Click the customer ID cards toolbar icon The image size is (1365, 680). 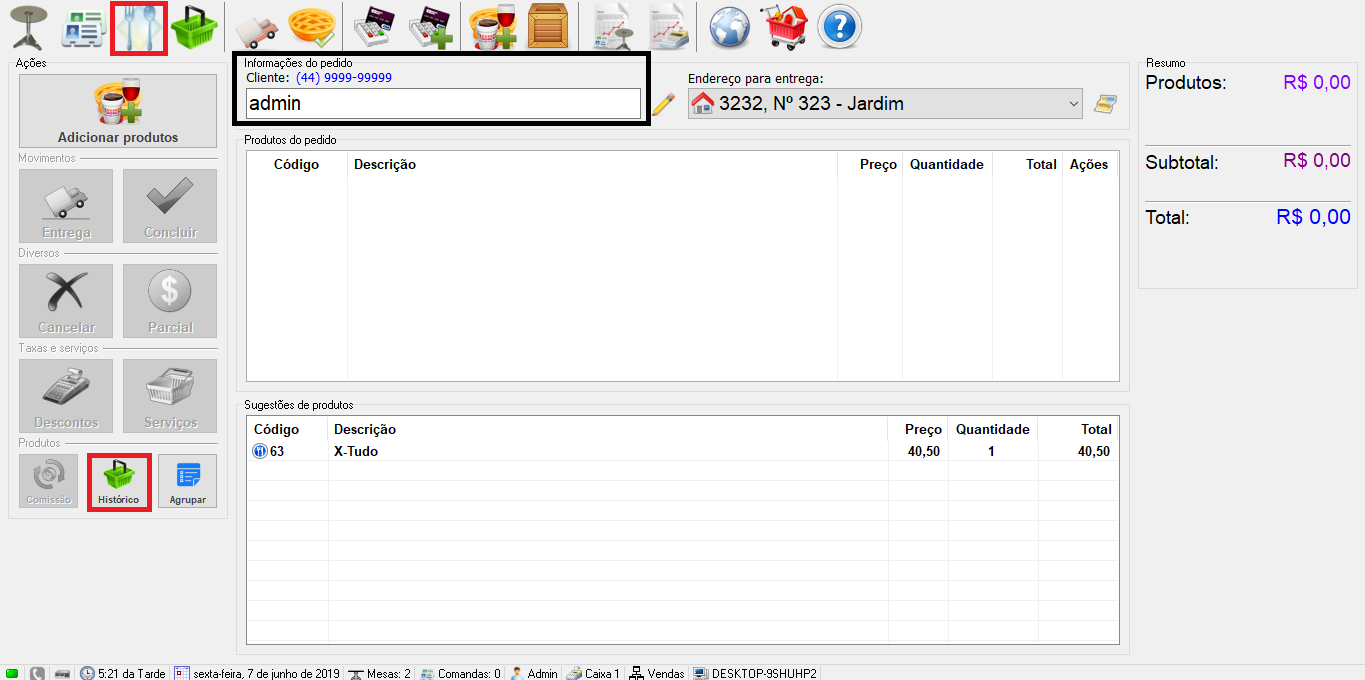click(x=85, y=28)
